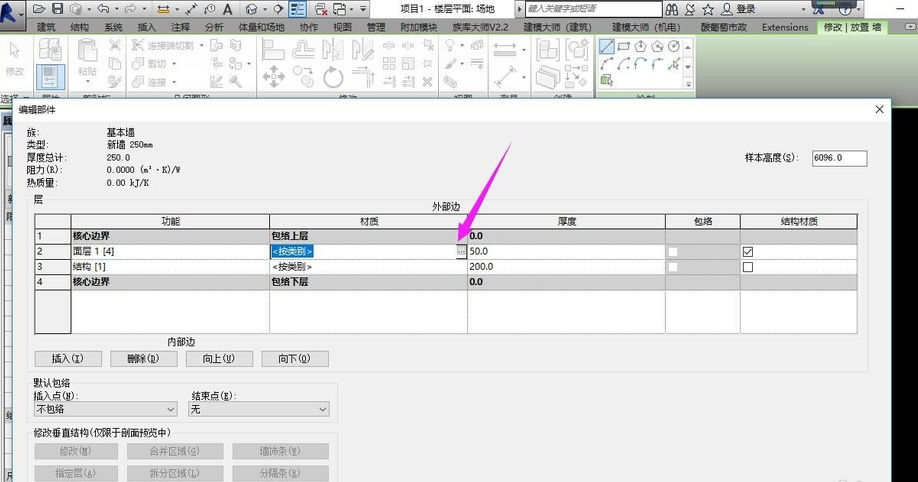The width and height of the screenshot is (918, 482).
Task: Open the 建筑 ribbon tab
Action: click(46, 27)
